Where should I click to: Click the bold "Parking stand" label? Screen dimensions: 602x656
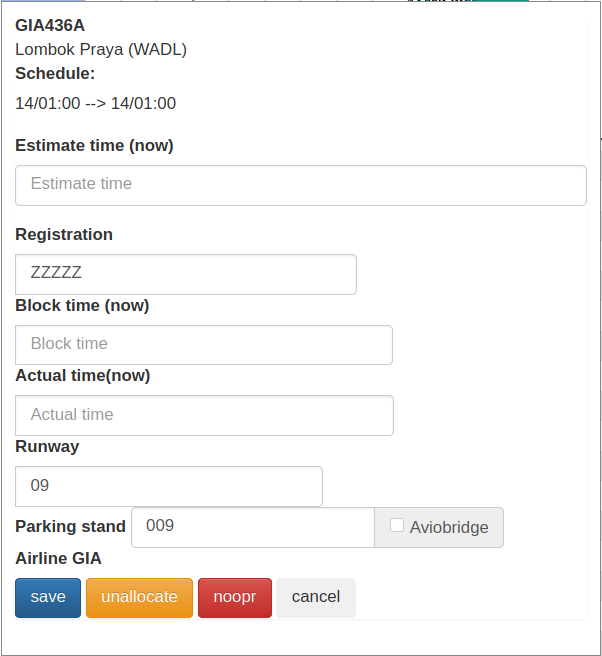click(x=70, y=527)
